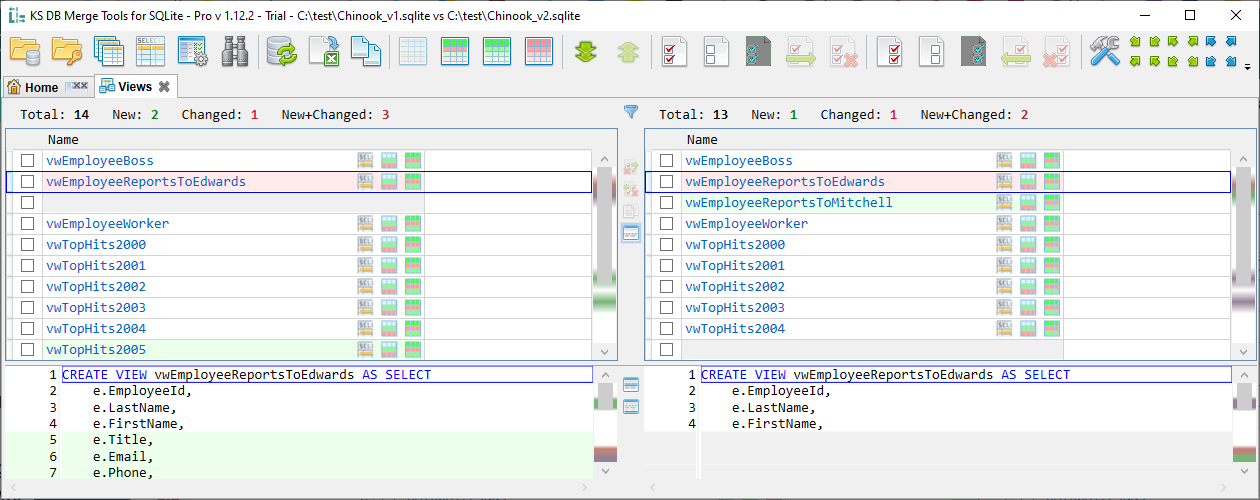
Task: Check the left vwEmployeeBoss checkbox
Action: pyautogui.click(x=27, y=160)
